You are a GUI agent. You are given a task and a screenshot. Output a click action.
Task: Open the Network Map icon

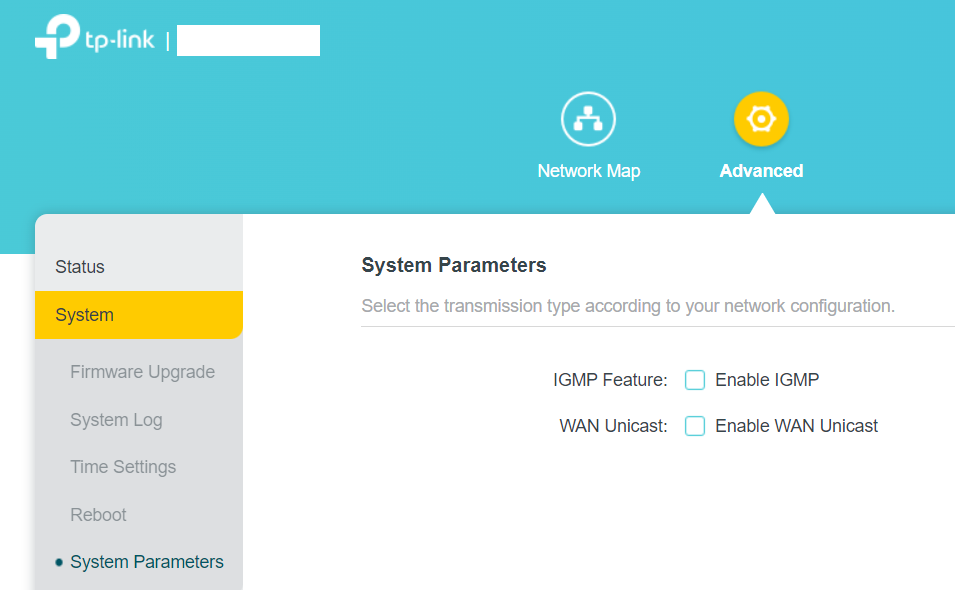[x=588, y=119]
